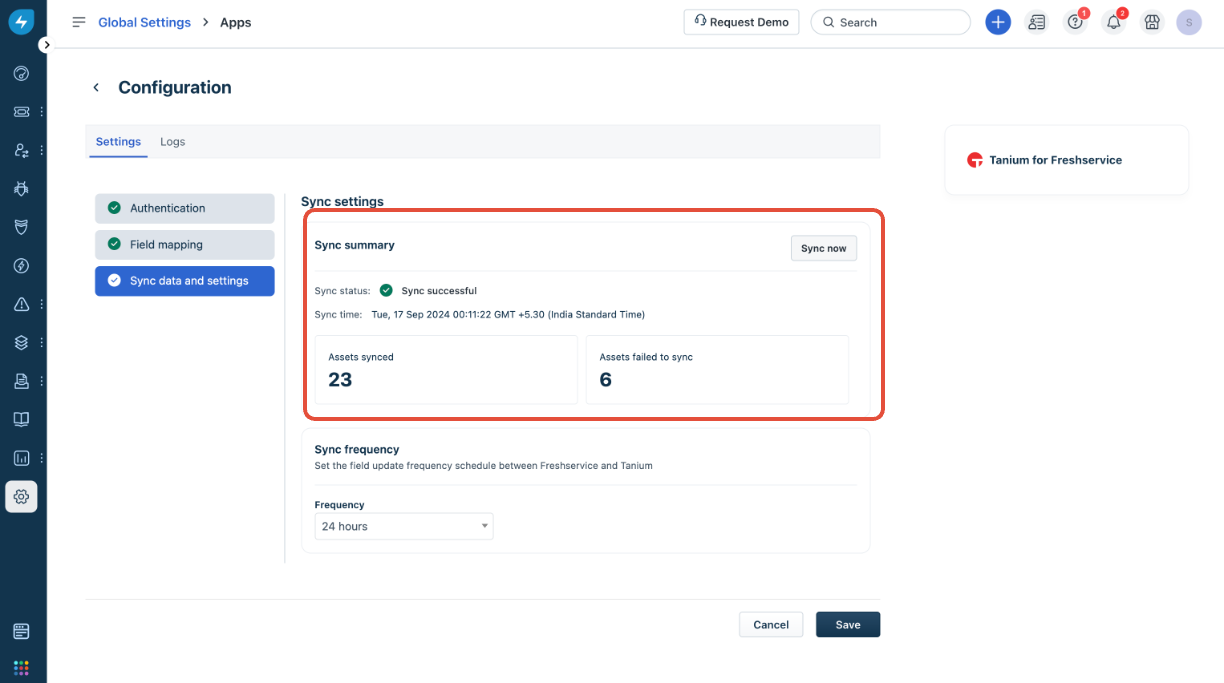Open three-dot menu next to reports icon
Image resolution: width=1224 pixels, height=683 pixels.
[x=41, y=458]
